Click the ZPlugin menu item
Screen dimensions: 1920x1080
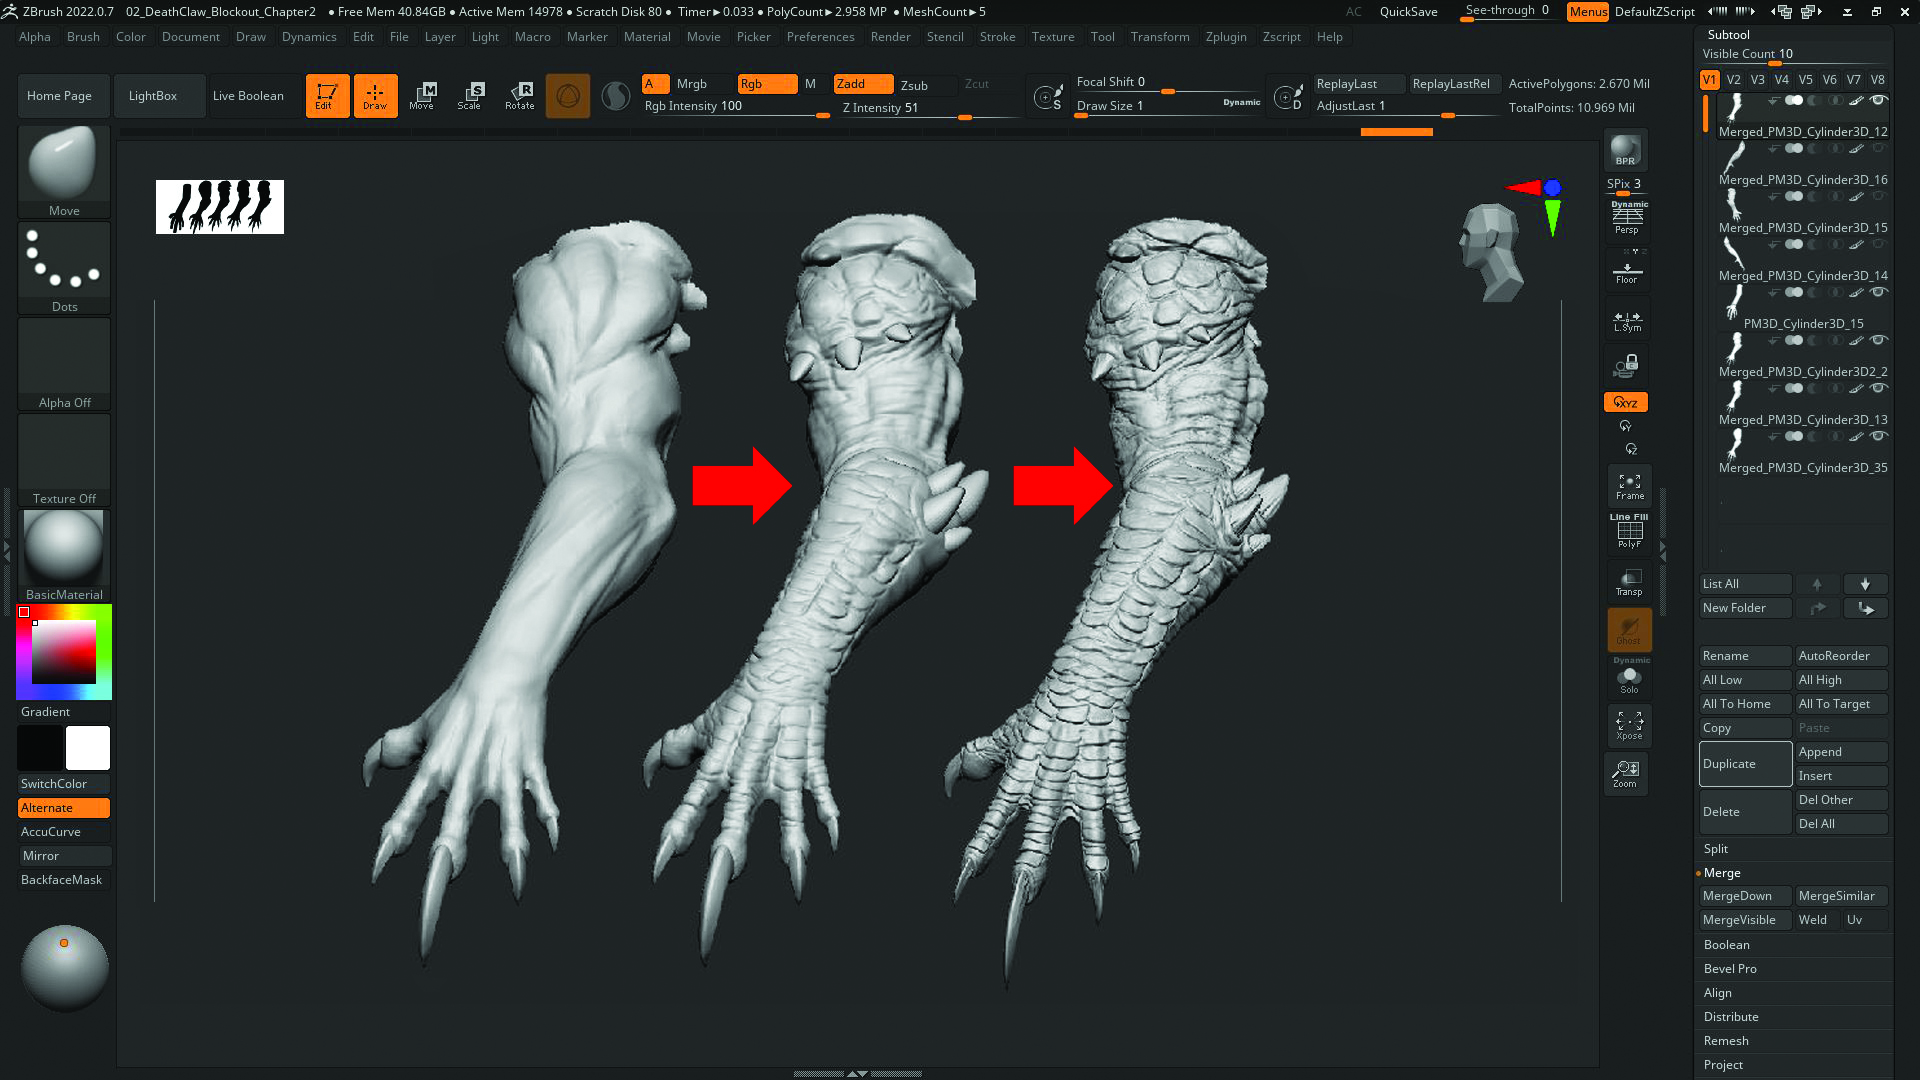click(x=1225, y=37)
